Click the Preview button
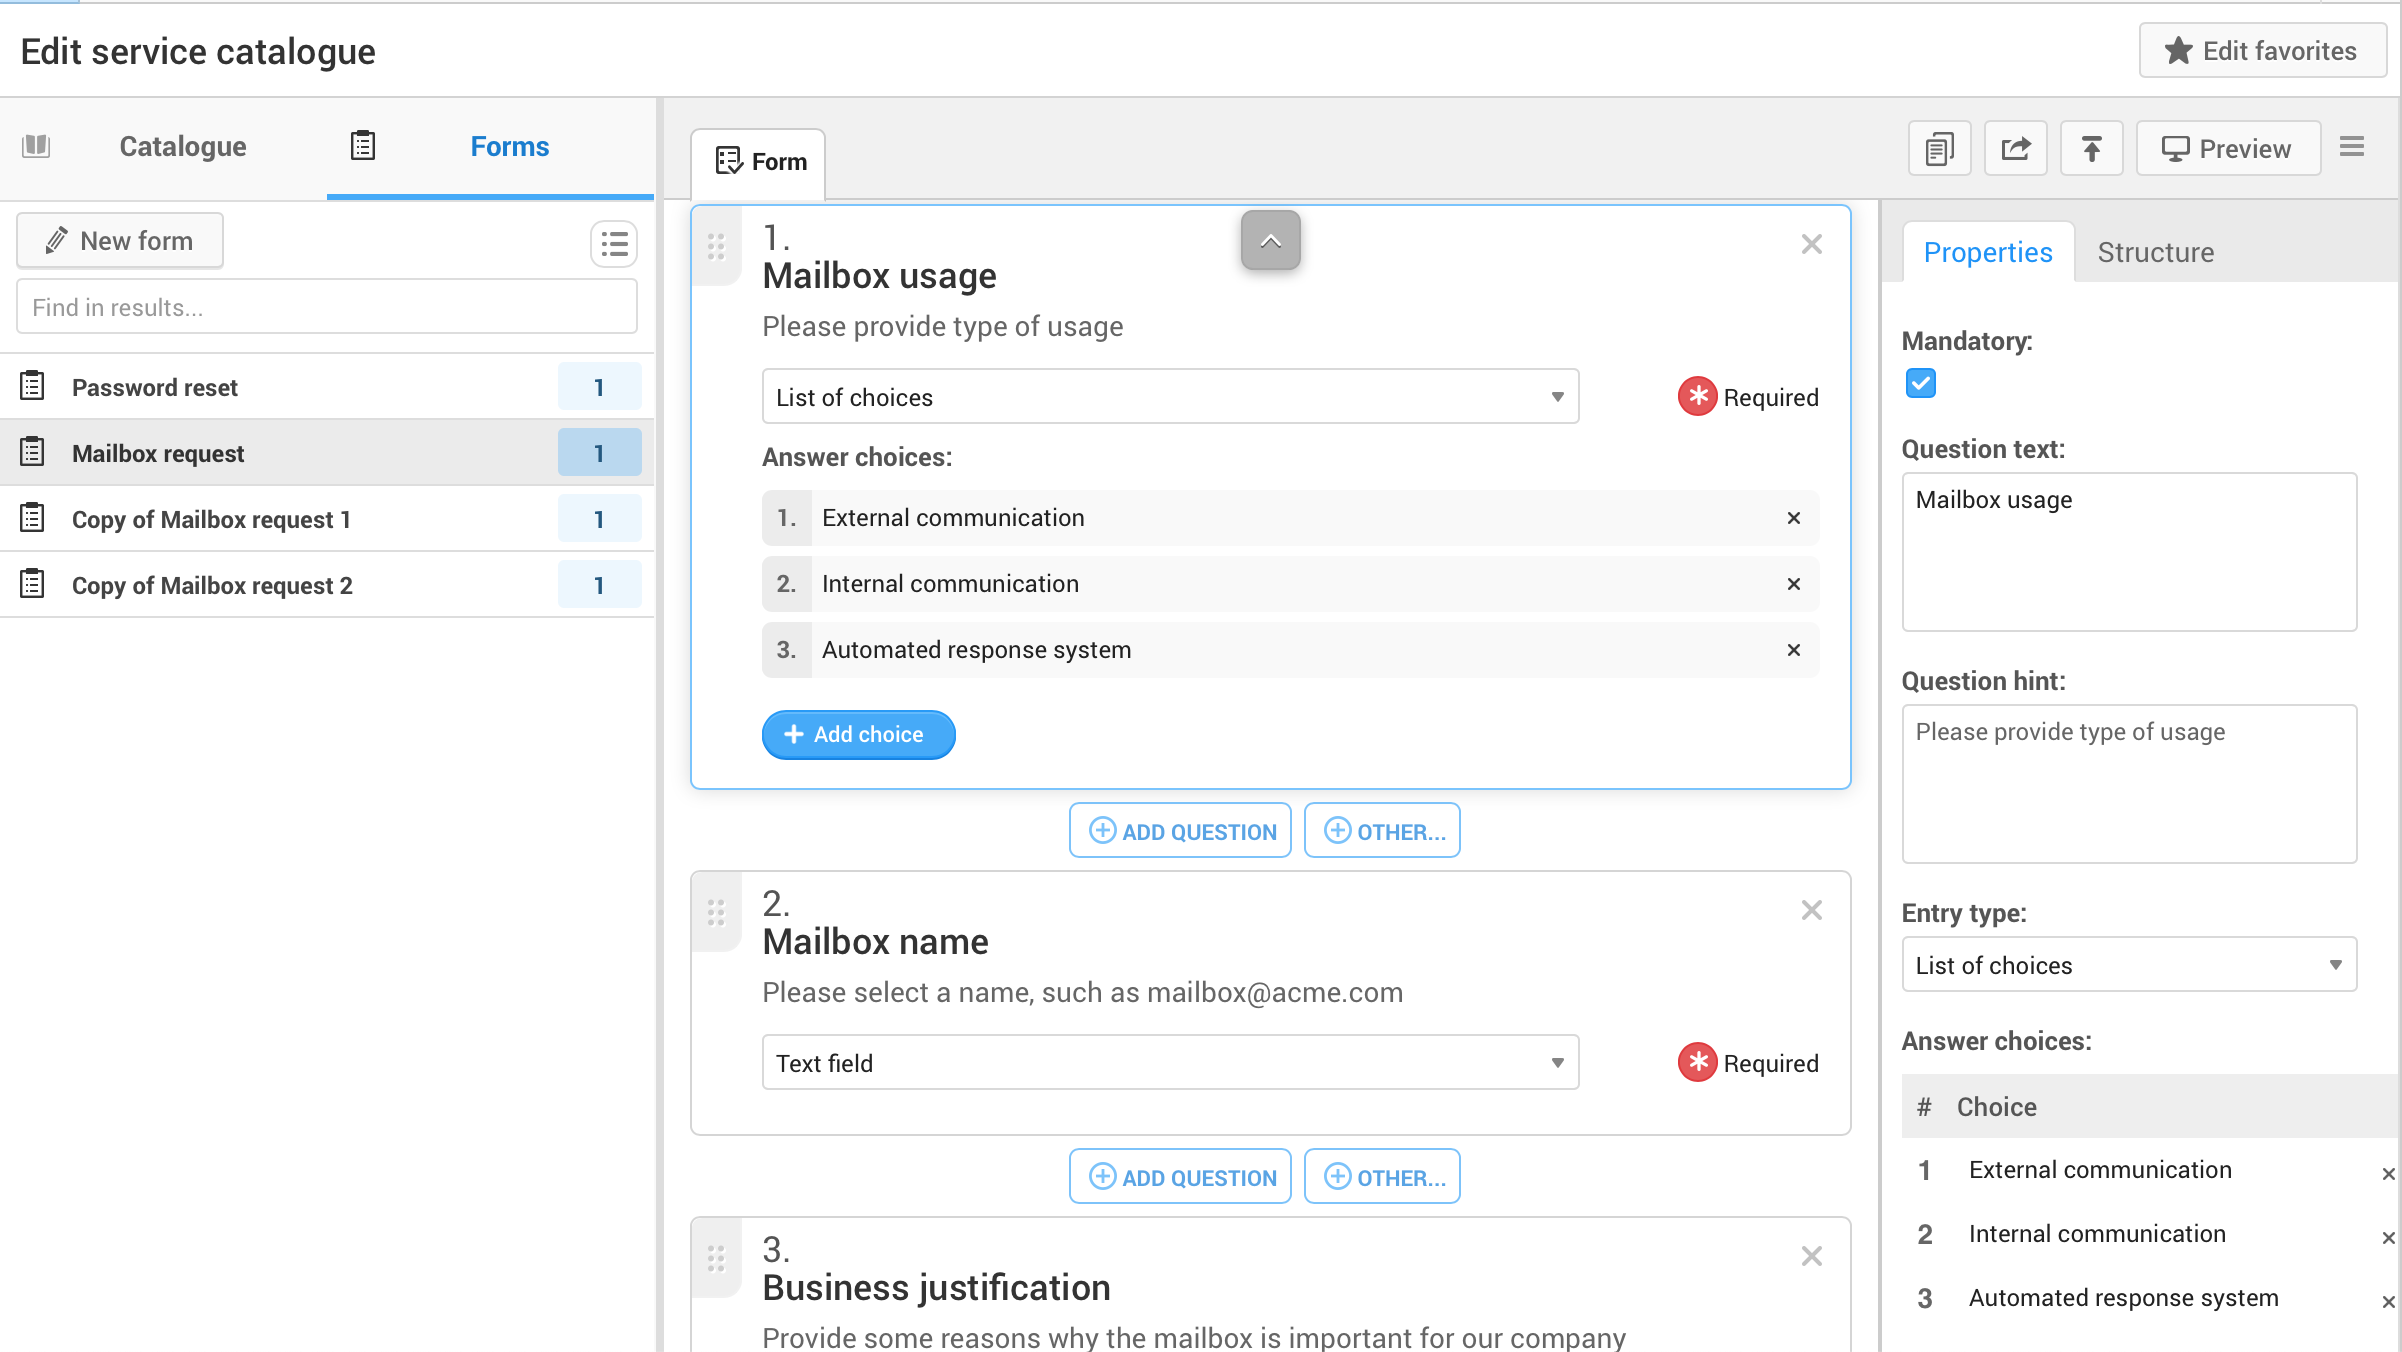 click(x=2227, y=149)
